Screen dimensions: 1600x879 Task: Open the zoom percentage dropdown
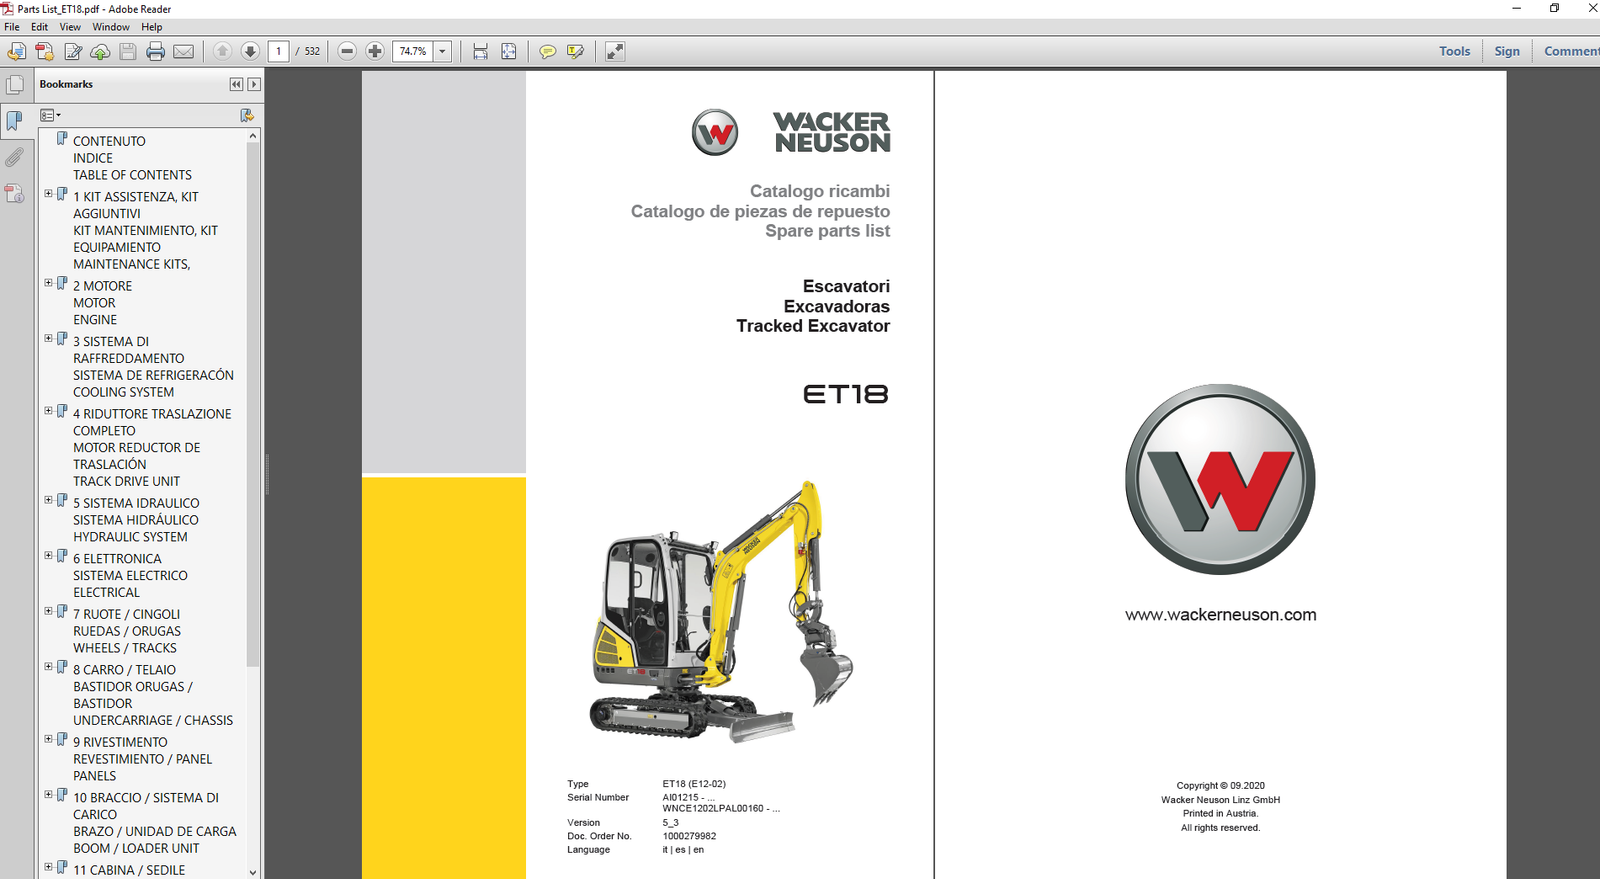click(x=442, y=51)
